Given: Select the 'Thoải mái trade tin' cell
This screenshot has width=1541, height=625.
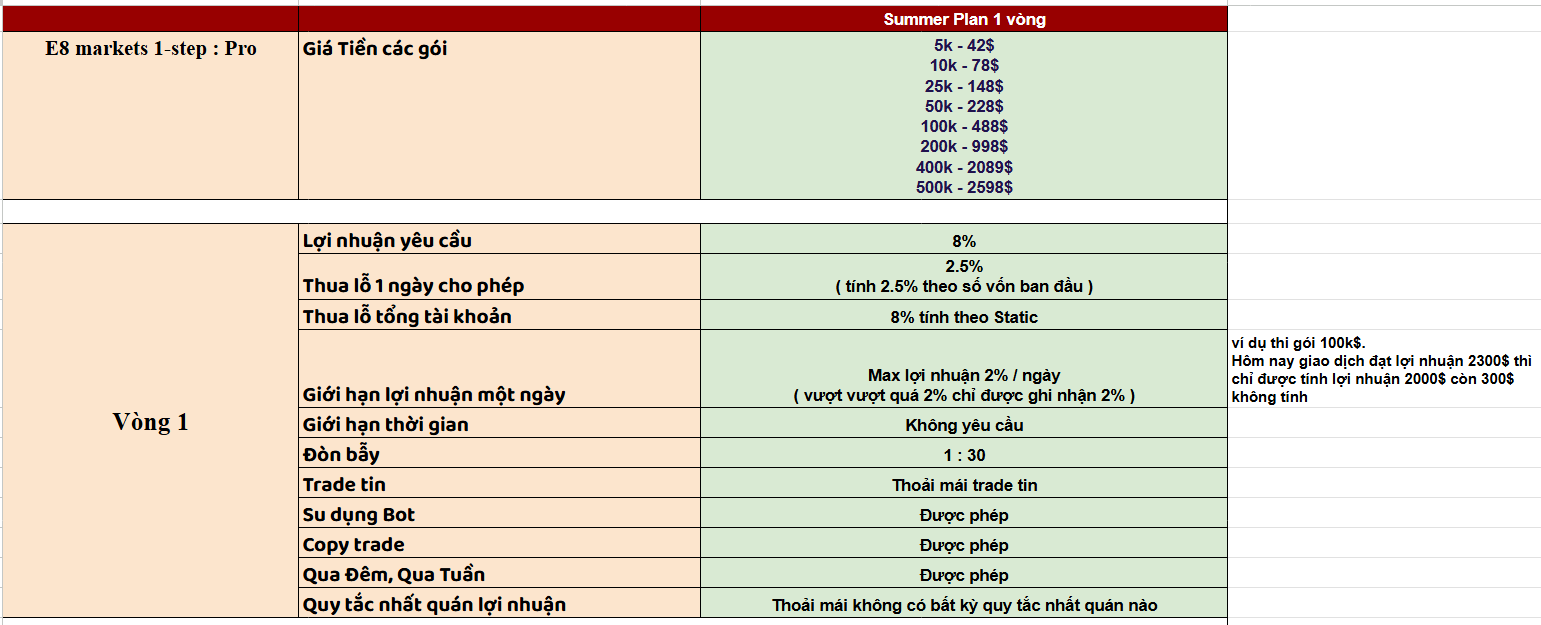Looking at the screenshot, I should [964, 483].
